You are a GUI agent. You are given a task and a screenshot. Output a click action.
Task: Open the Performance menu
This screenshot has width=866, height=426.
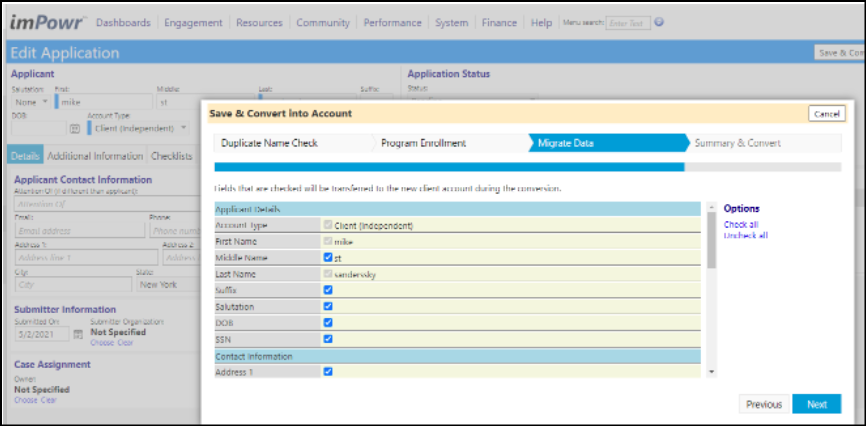392,23
